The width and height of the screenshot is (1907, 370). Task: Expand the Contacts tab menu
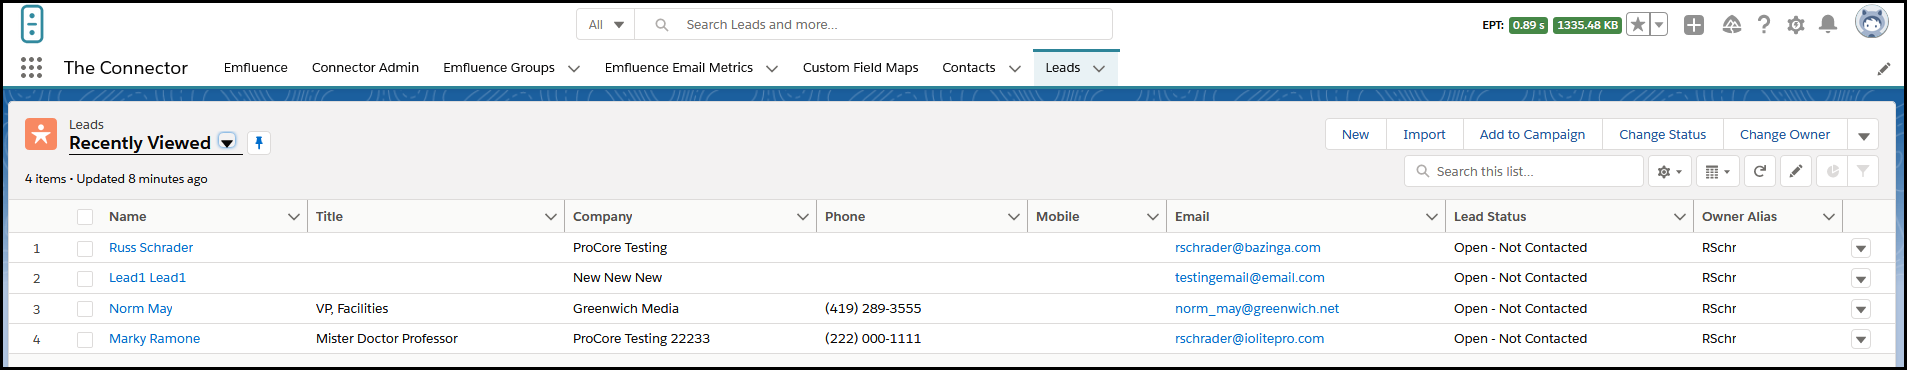tap(1015, 68)
